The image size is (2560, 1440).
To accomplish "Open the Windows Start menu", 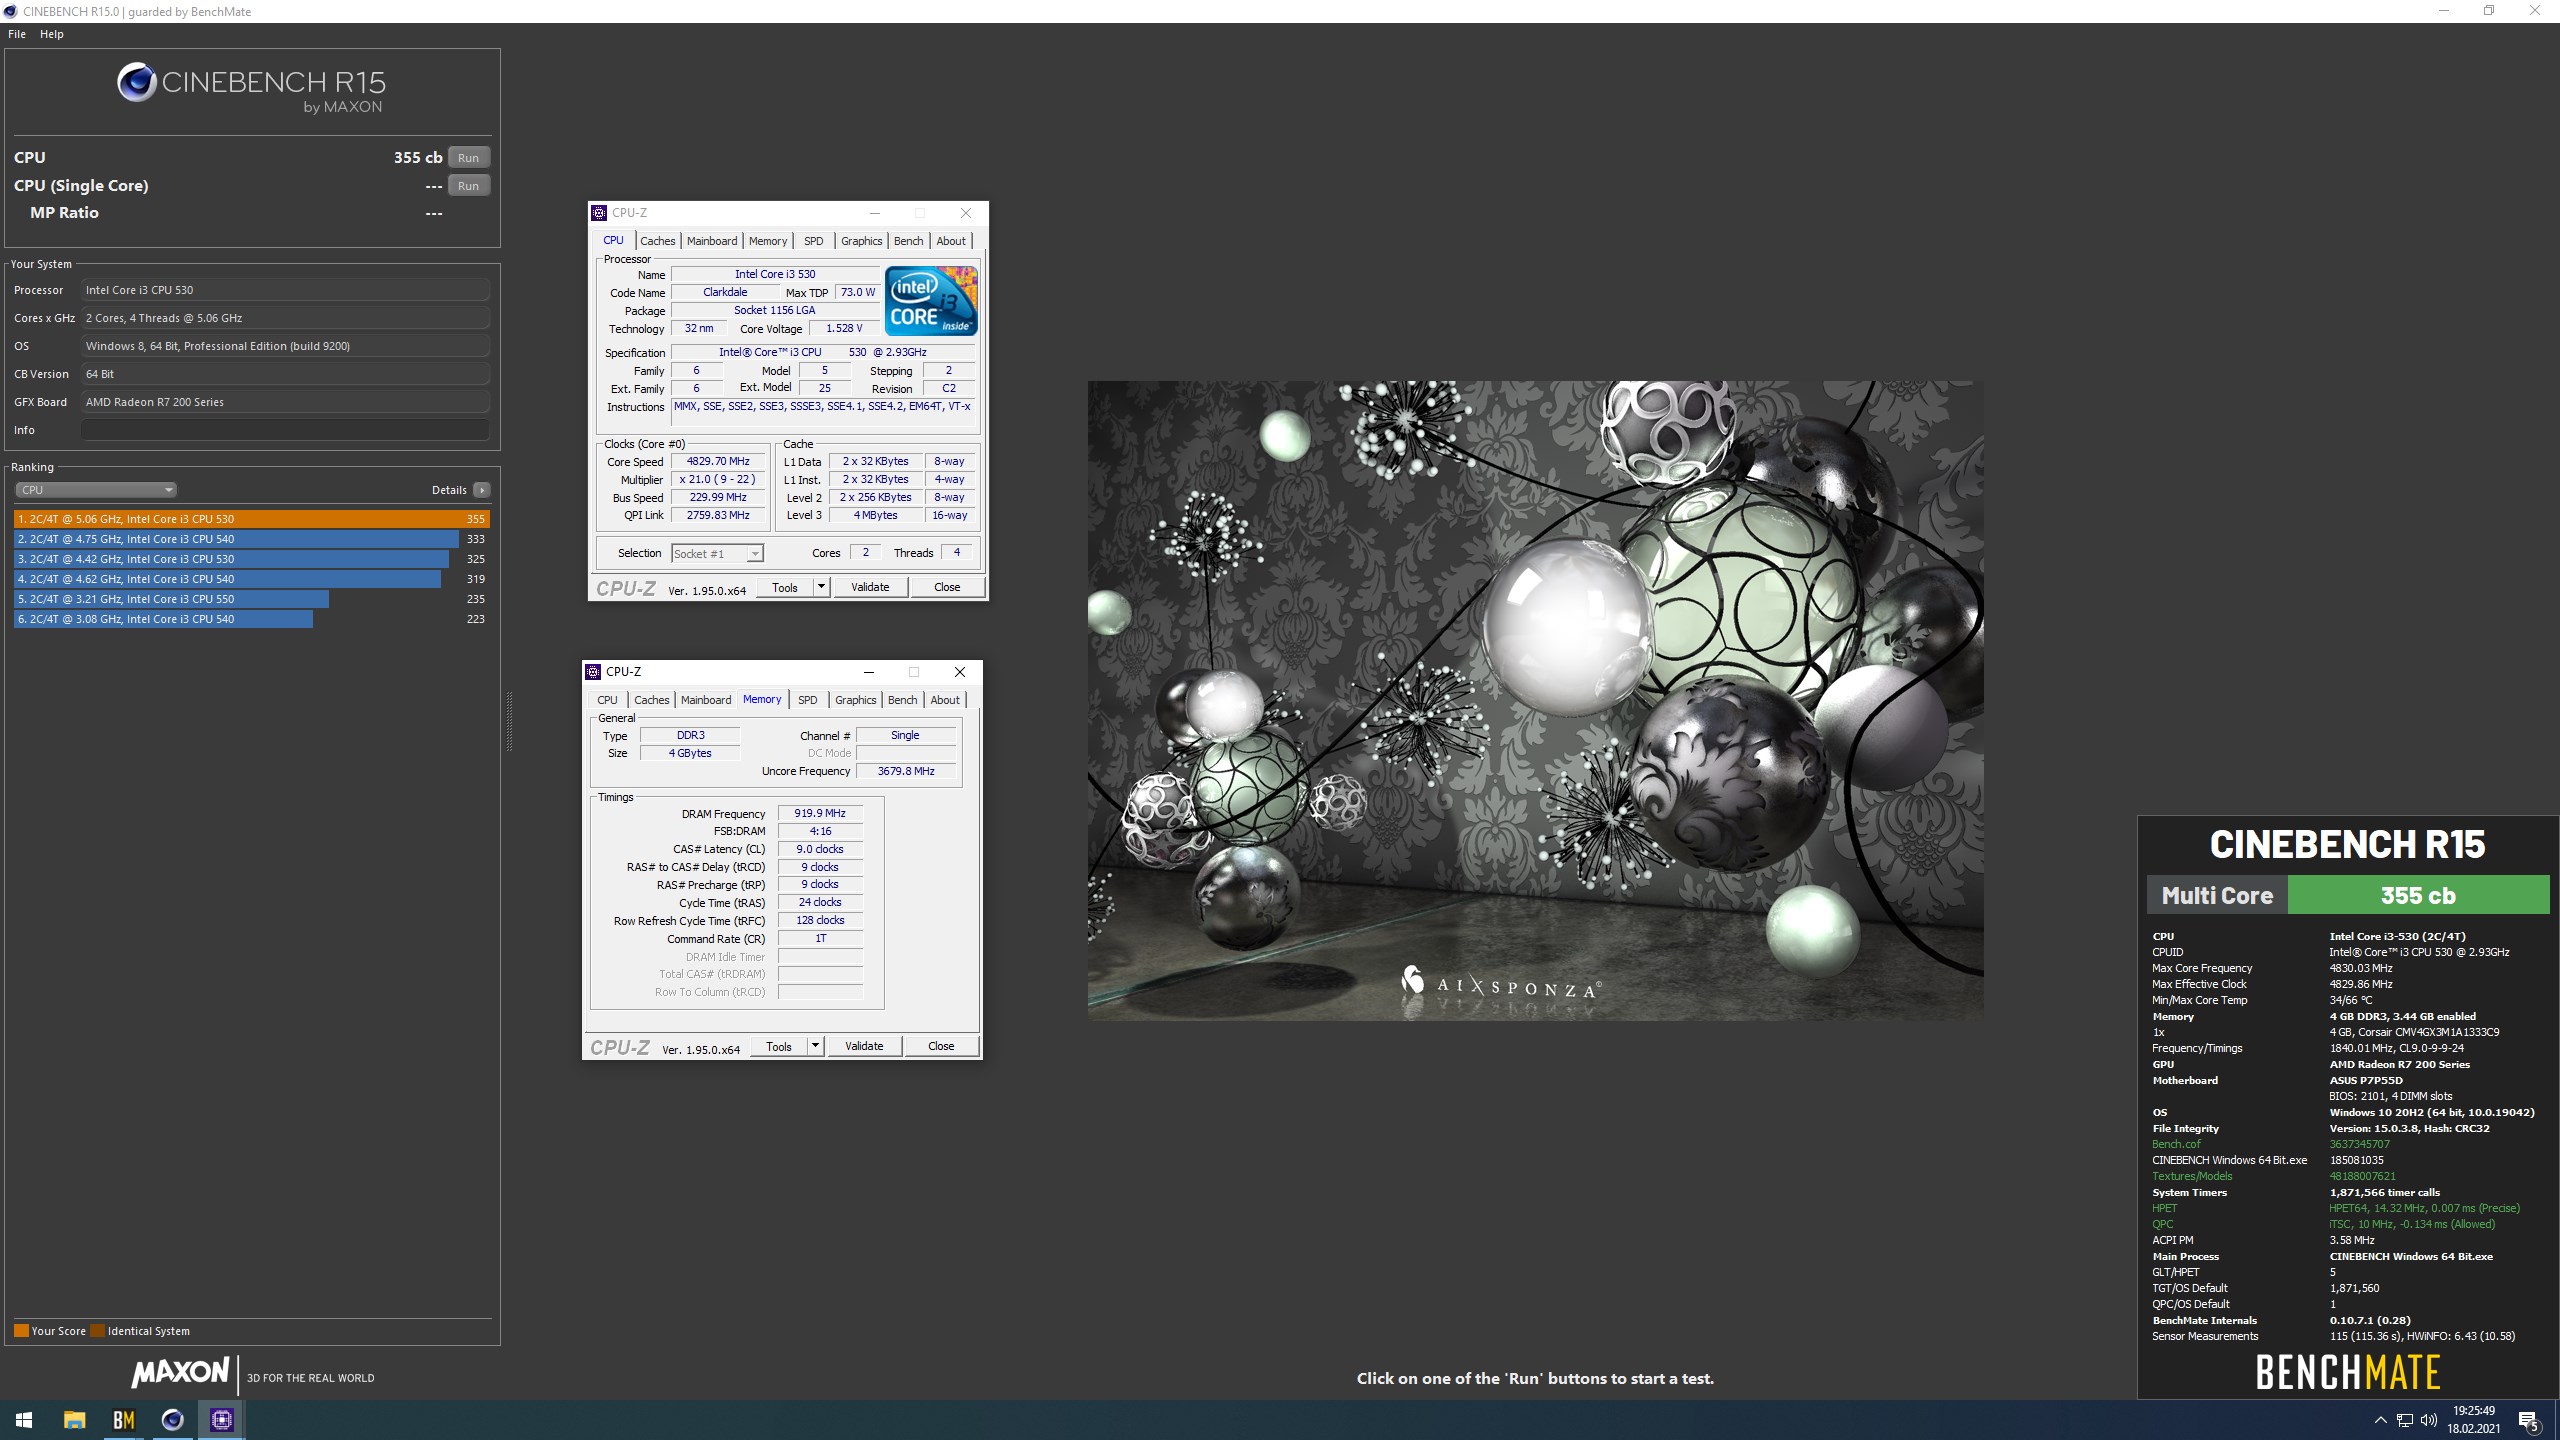I will (x=24, y=1420).
